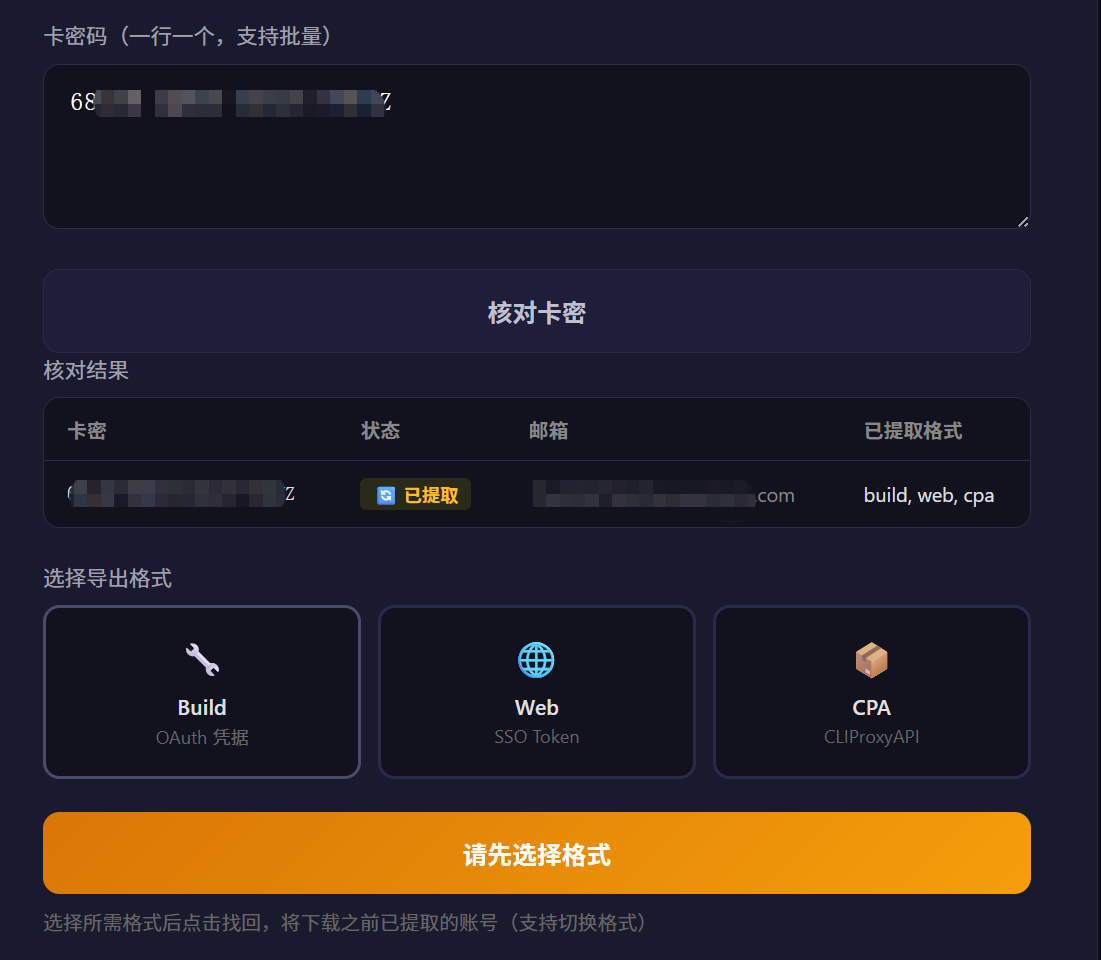Click the 状态 column header
Image resolution: width=1101 pixels, height=960 pixels.
(x=380, y=430)
